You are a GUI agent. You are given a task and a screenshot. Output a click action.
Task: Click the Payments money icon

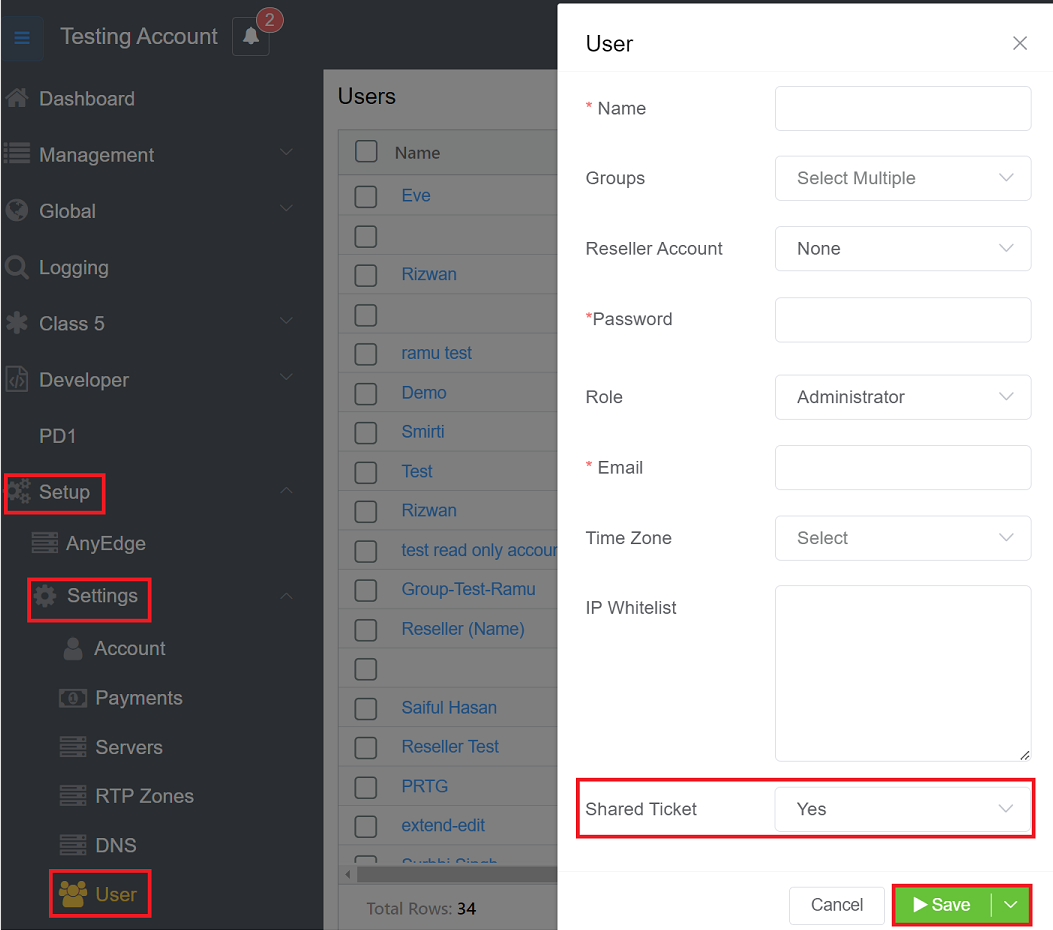(73, 698)
